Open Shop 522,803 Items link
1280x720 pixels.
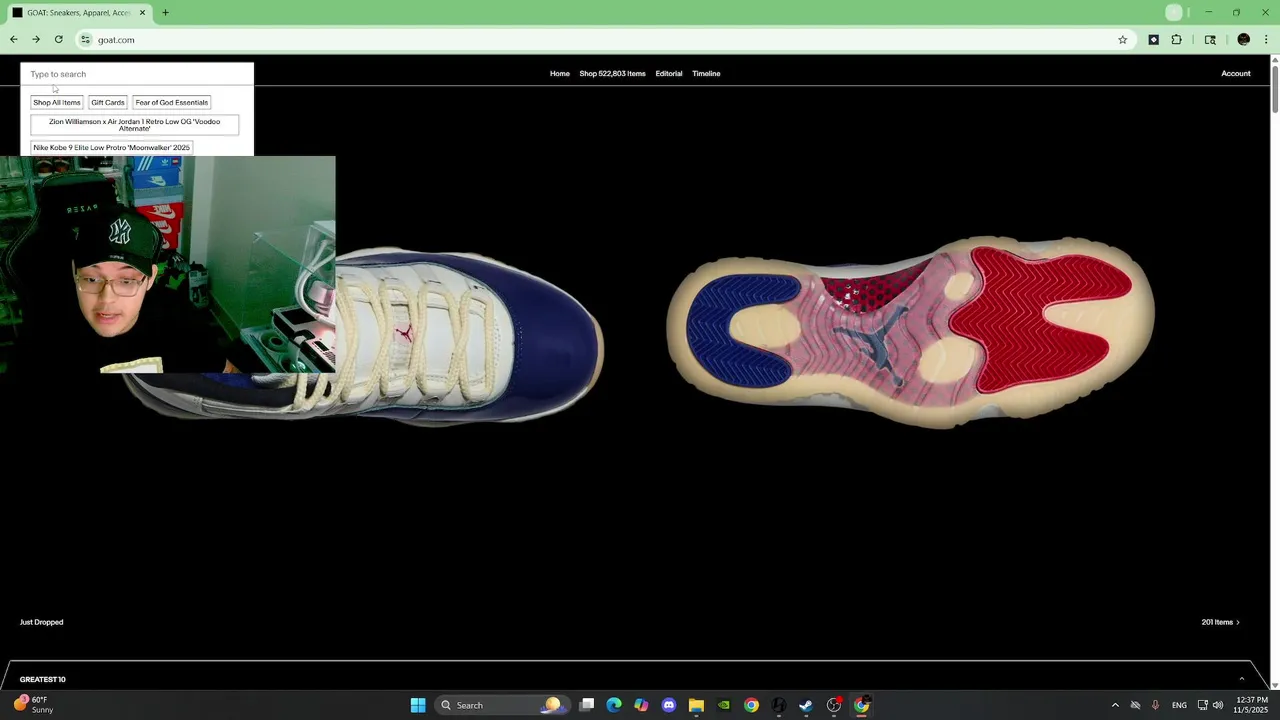point(612,73)
